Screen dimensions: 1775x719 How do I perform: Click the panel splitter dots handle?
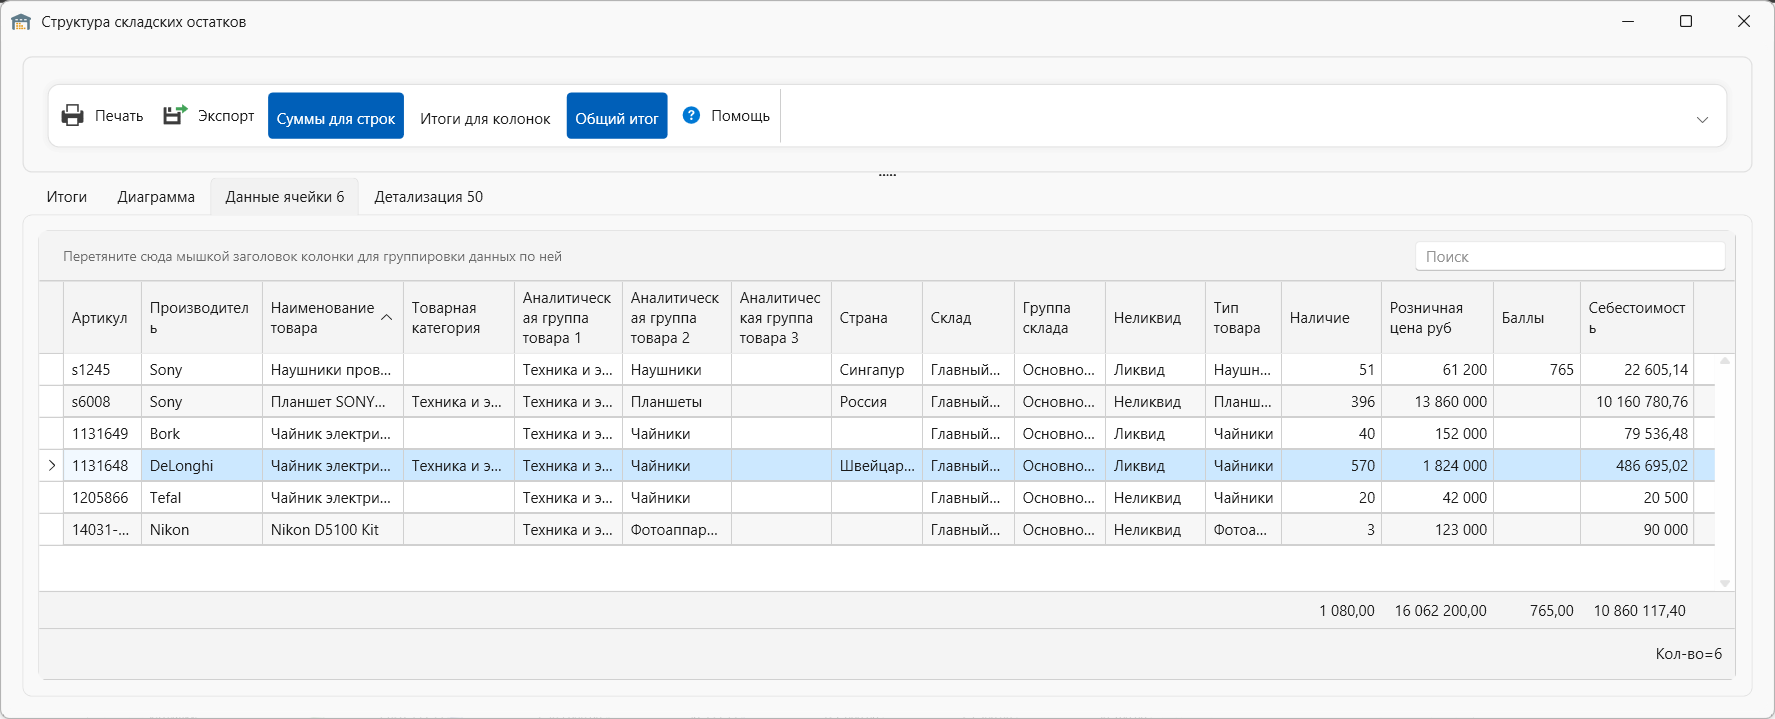coord(887,175)
